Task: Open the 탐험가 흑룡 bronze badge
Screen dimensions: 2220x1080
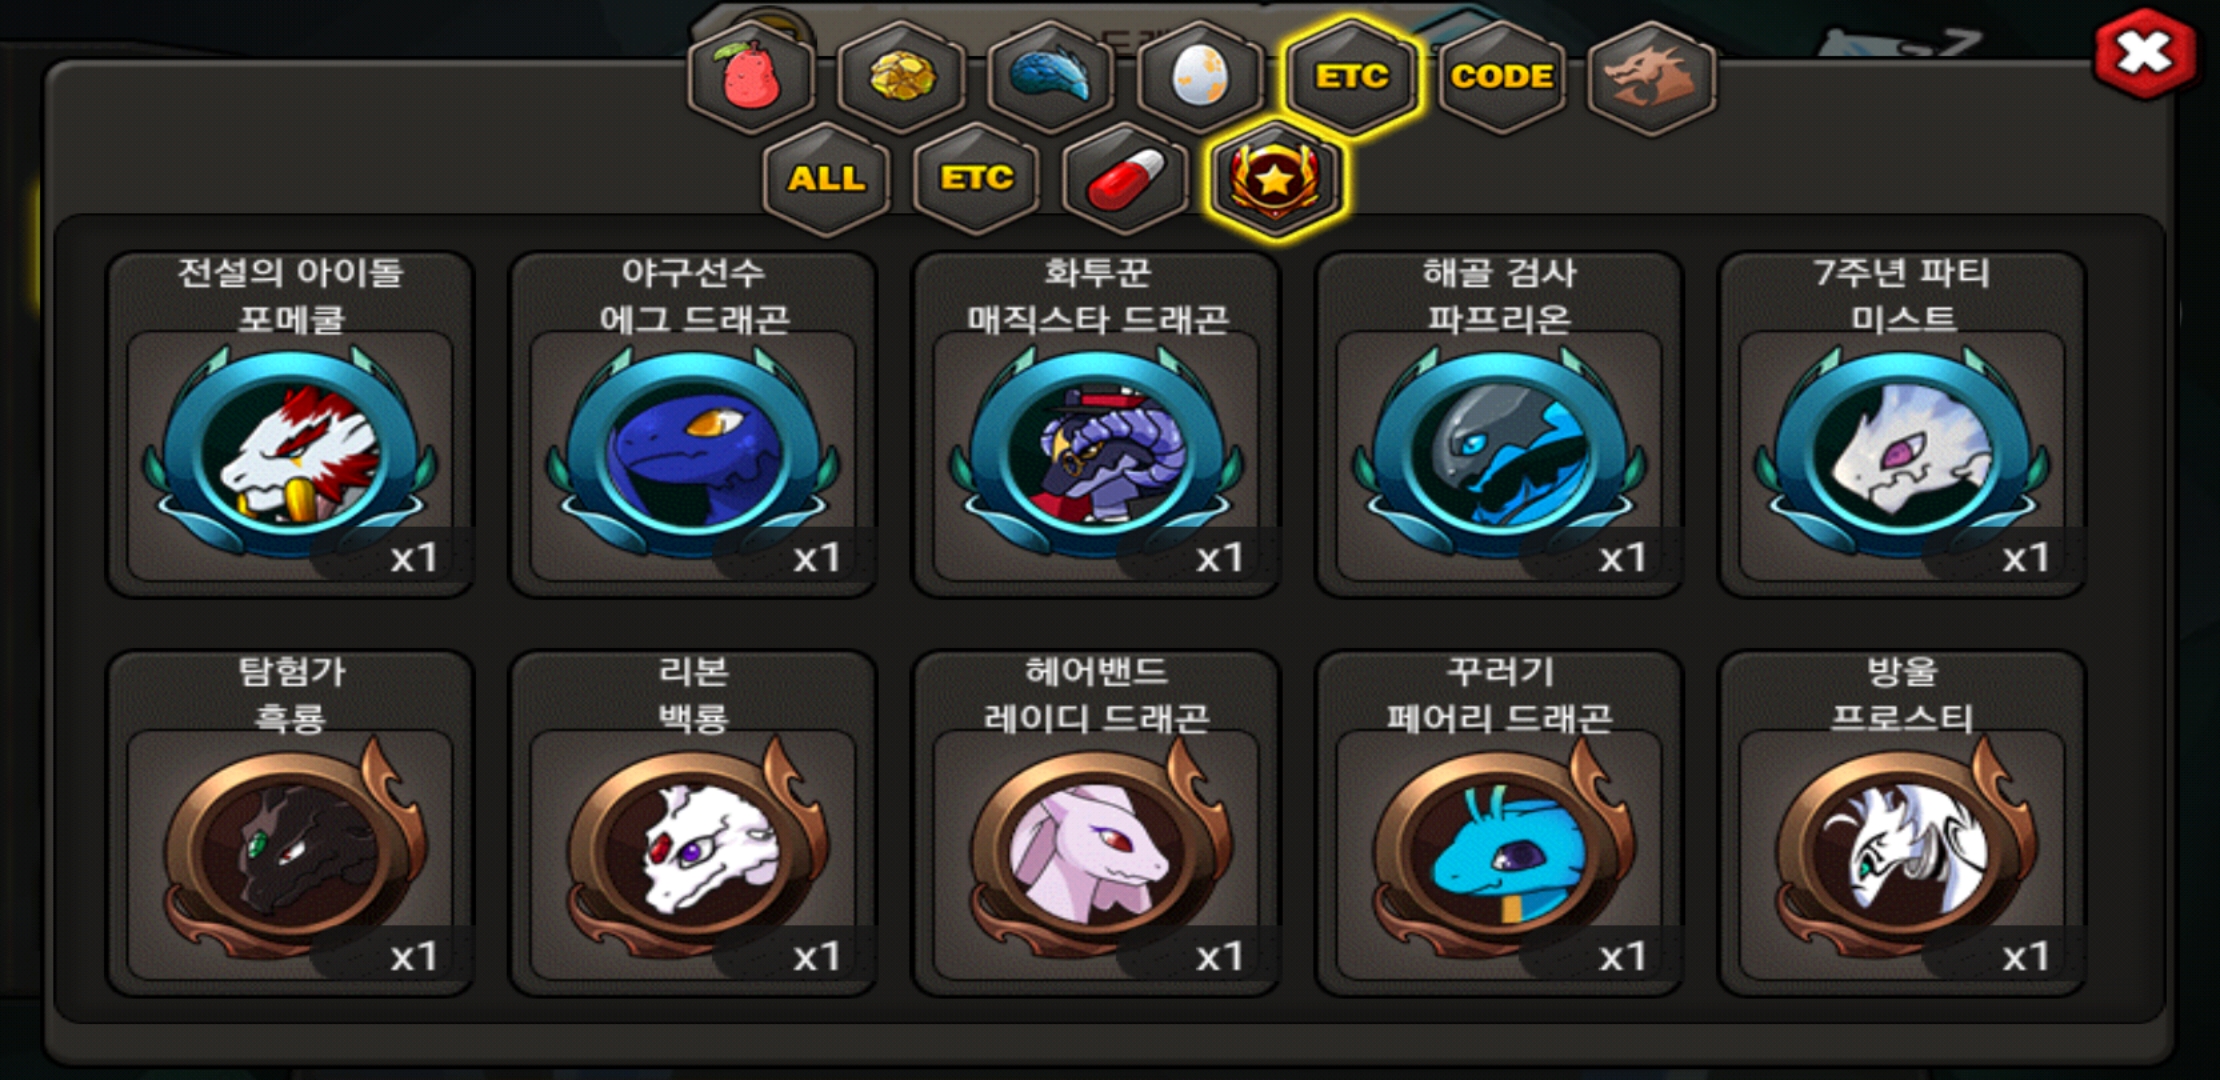Action: click(290, 824)
